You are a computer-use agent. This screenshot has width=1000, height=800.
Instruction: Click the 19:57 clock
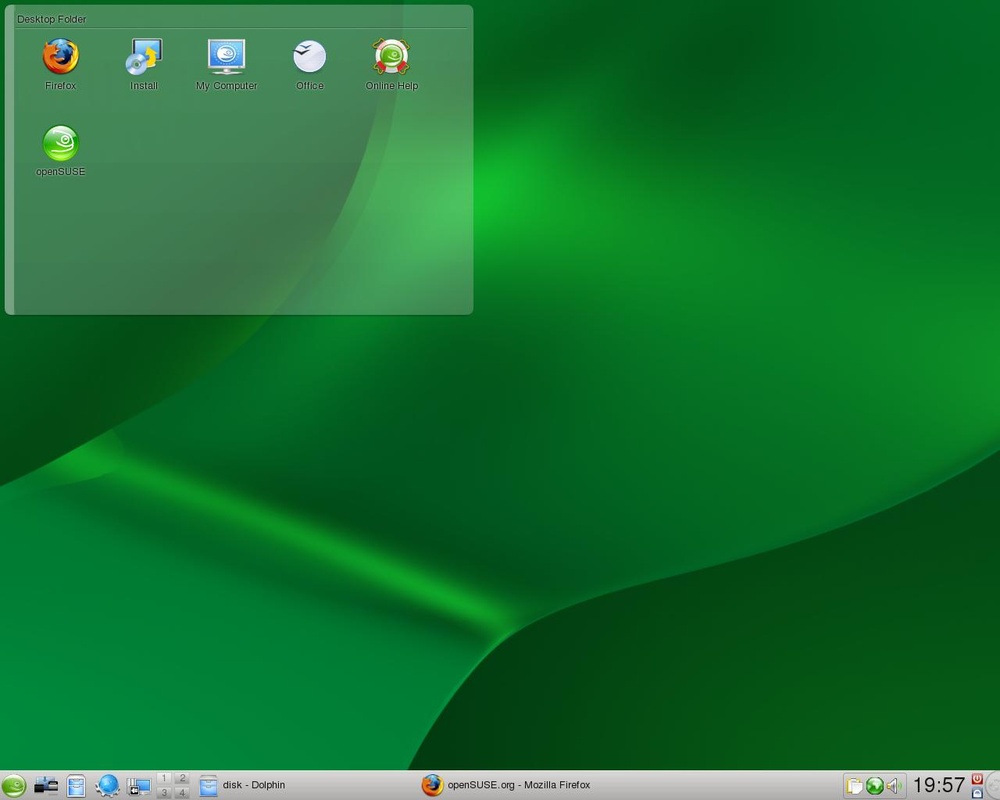pyautogui.click(x=939, y=785)
